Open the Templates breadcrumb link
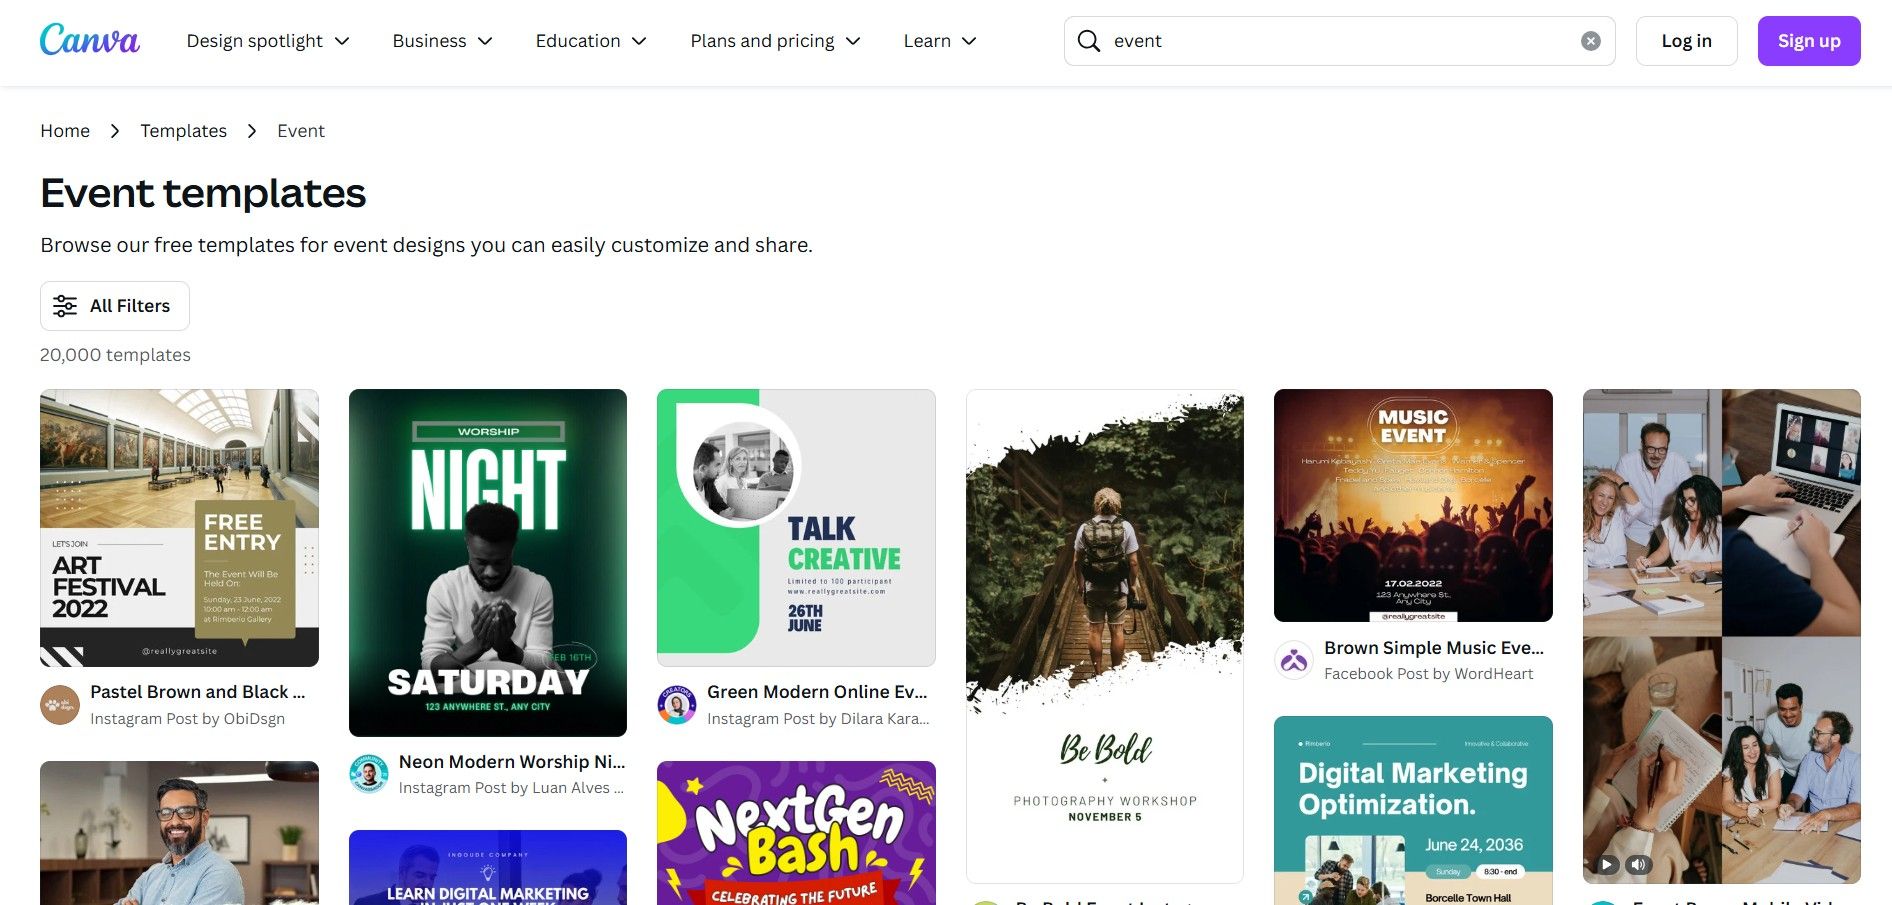This screenshot has width=1892, height=905. tap(184, 131)
